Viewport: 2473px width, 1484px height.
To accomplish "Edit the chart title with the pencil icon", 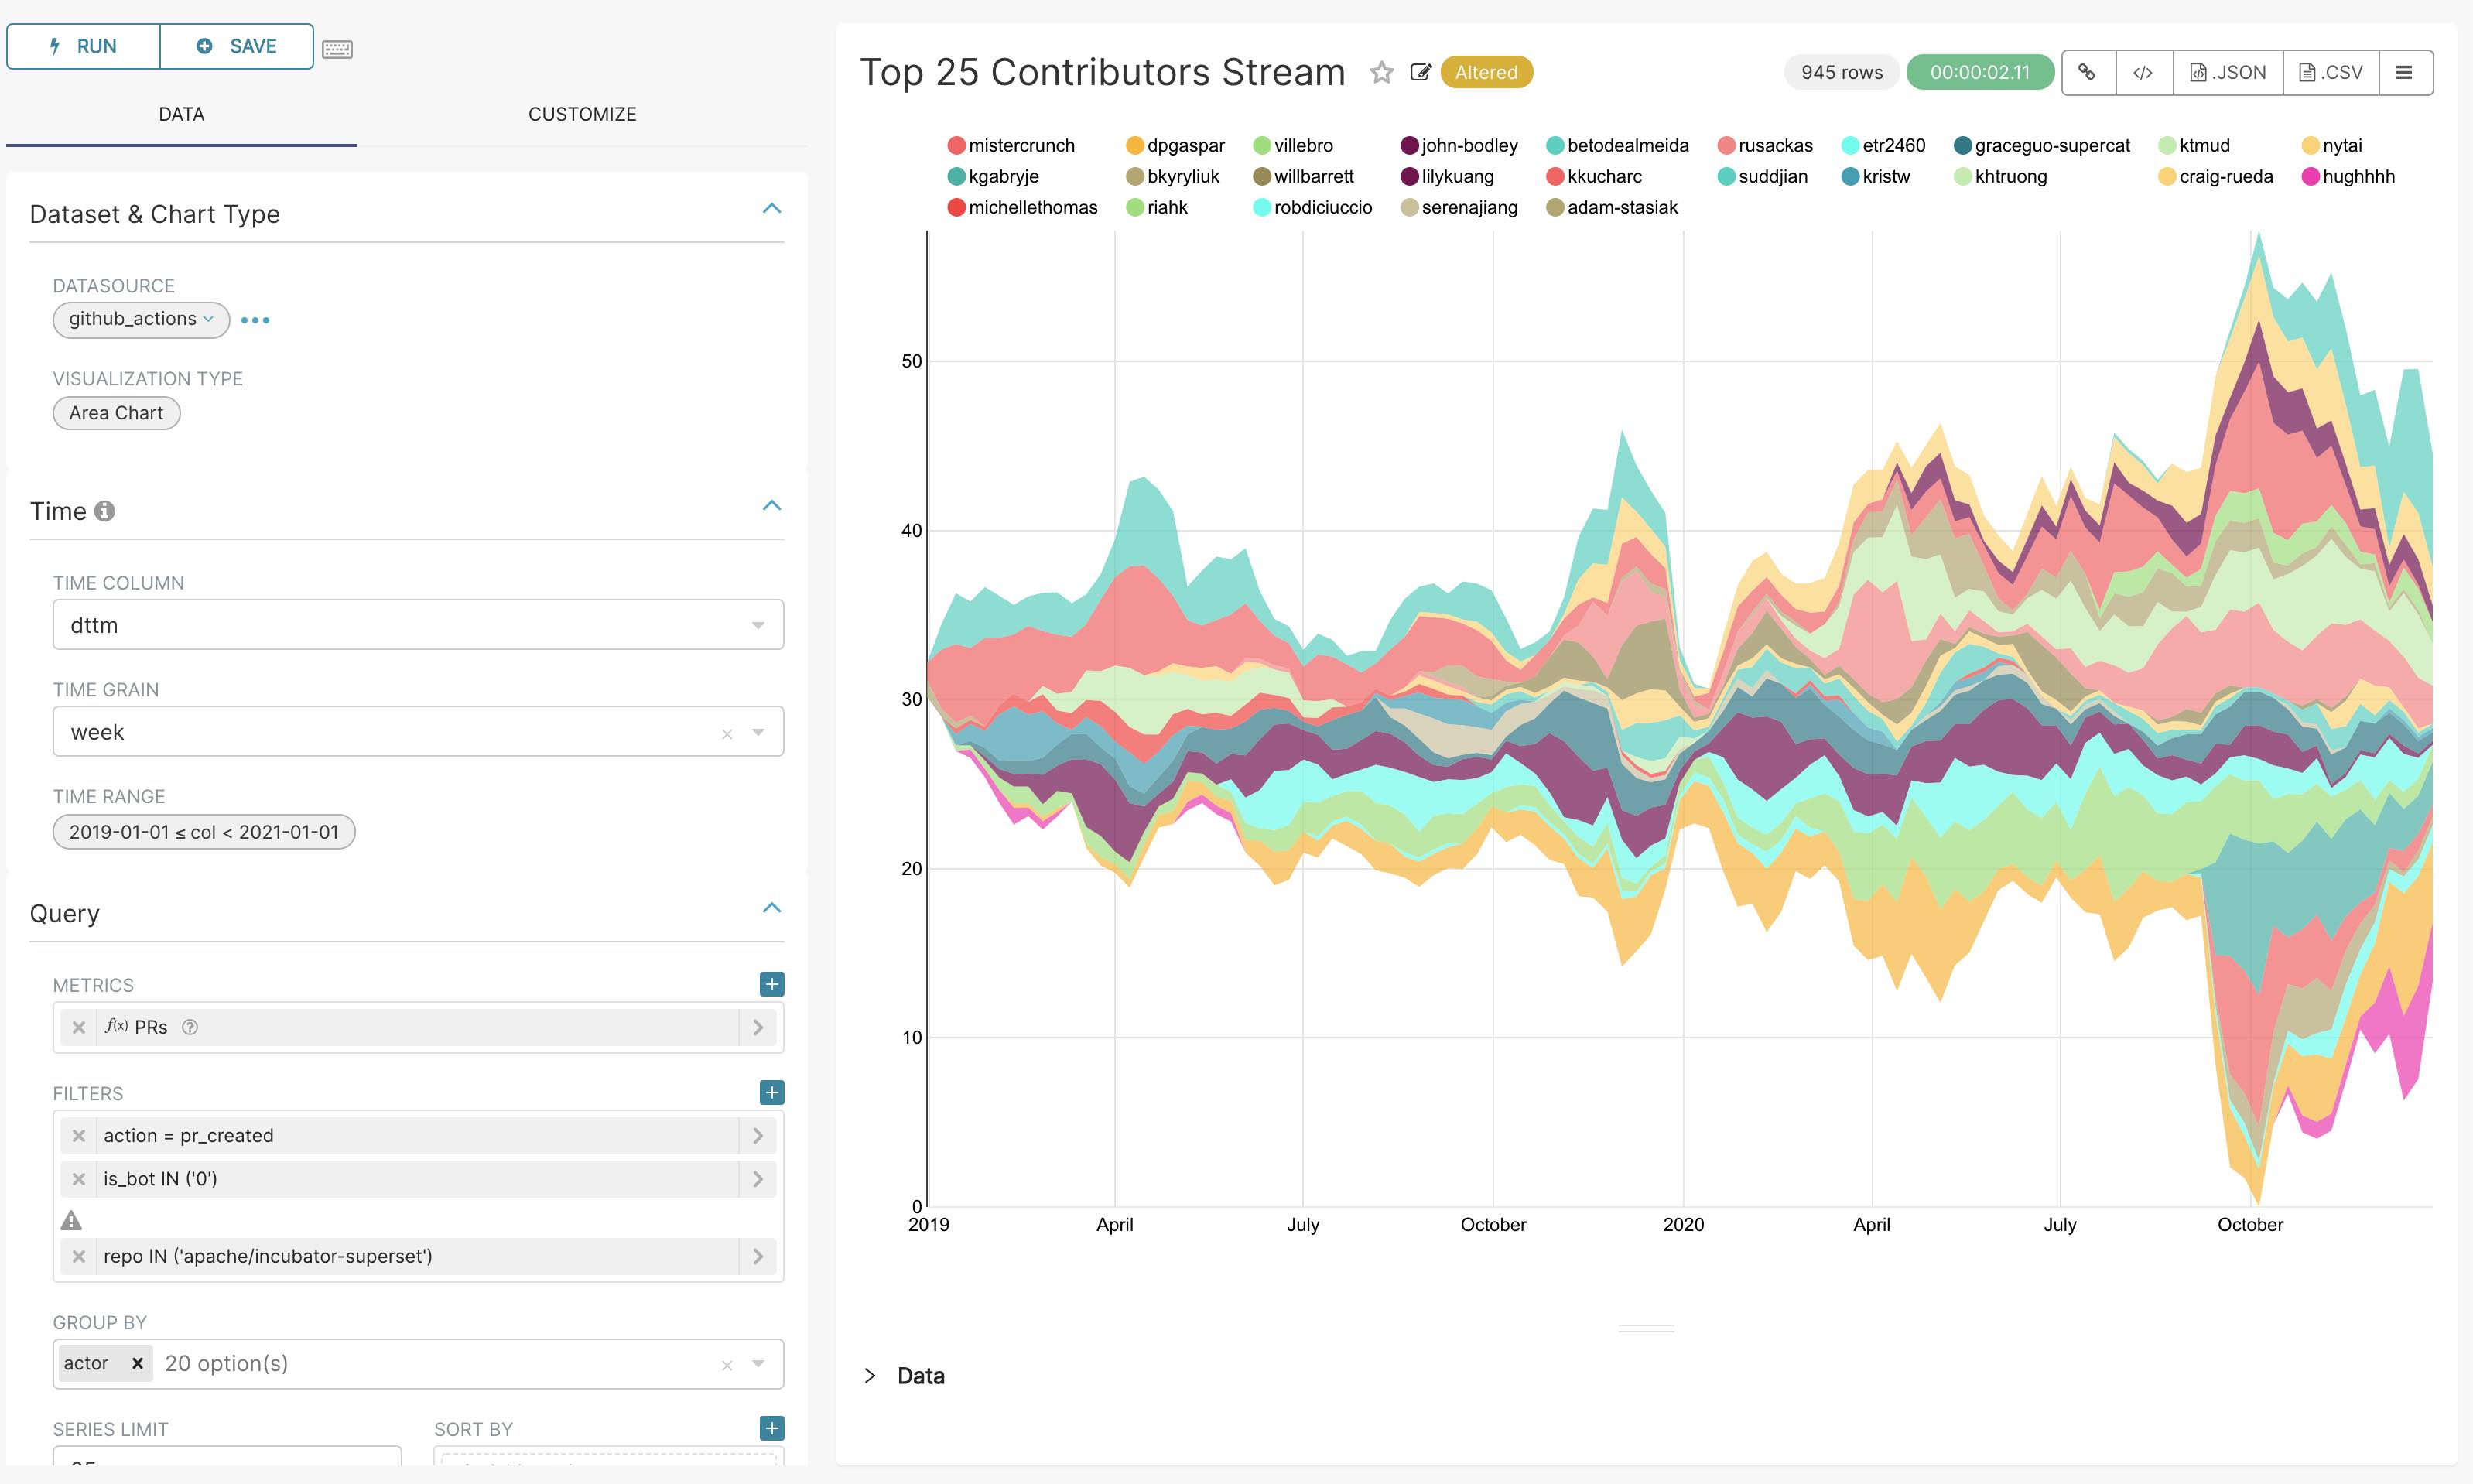I will (x=1421, y=72).
